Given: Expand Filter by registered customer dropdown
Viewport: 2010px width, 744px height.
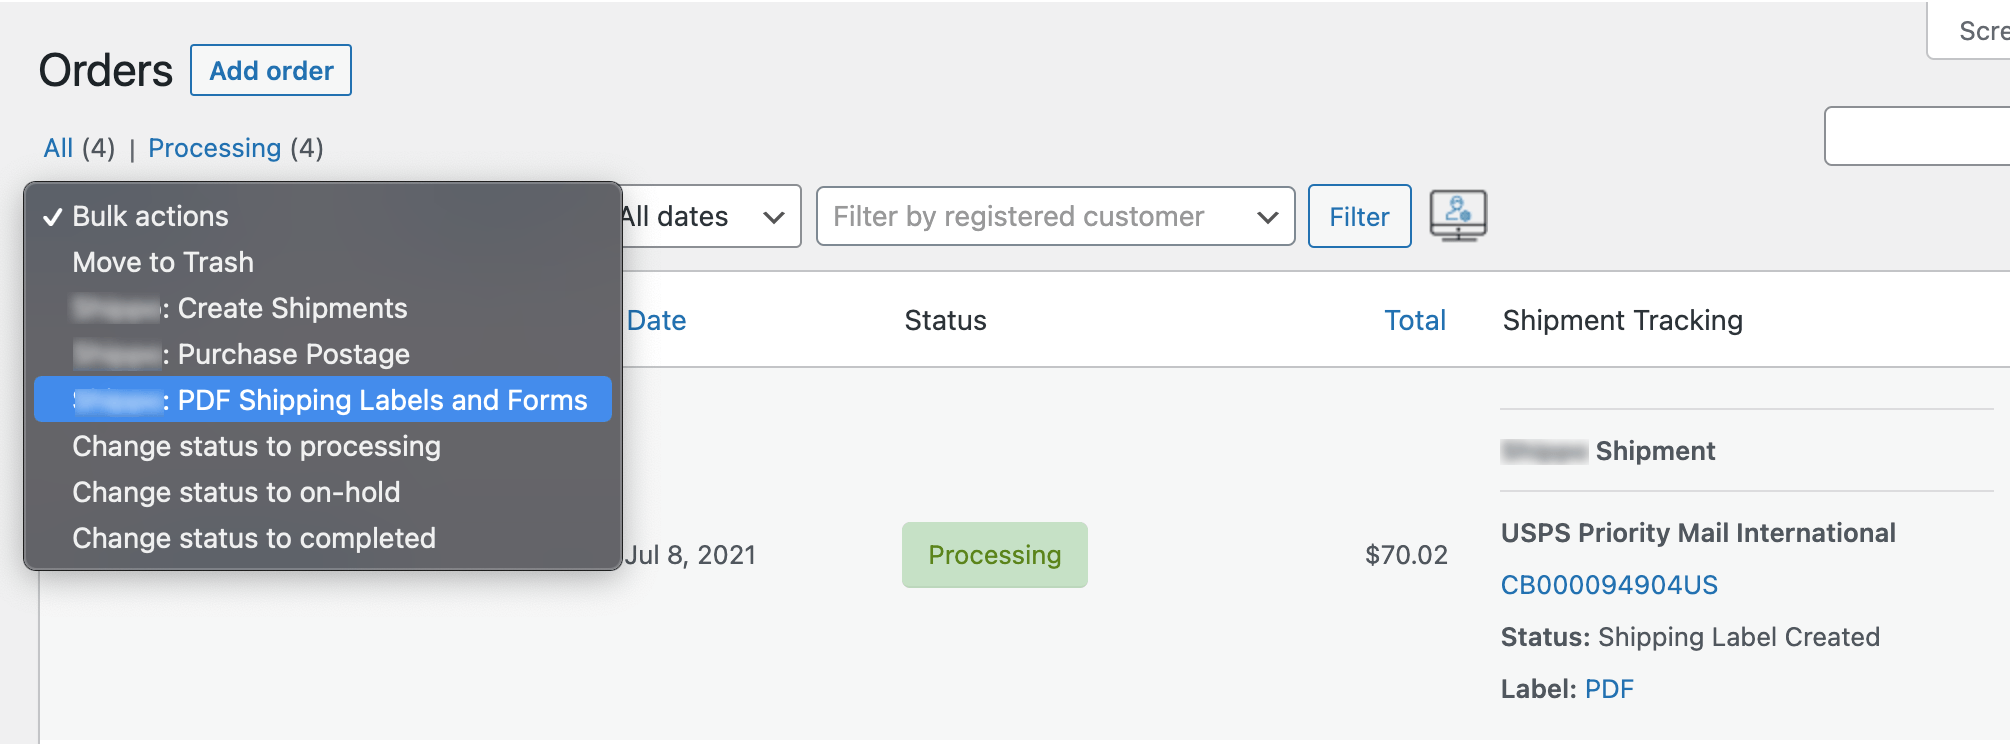Looking at the screenshot, I should tap(1055, 216).
